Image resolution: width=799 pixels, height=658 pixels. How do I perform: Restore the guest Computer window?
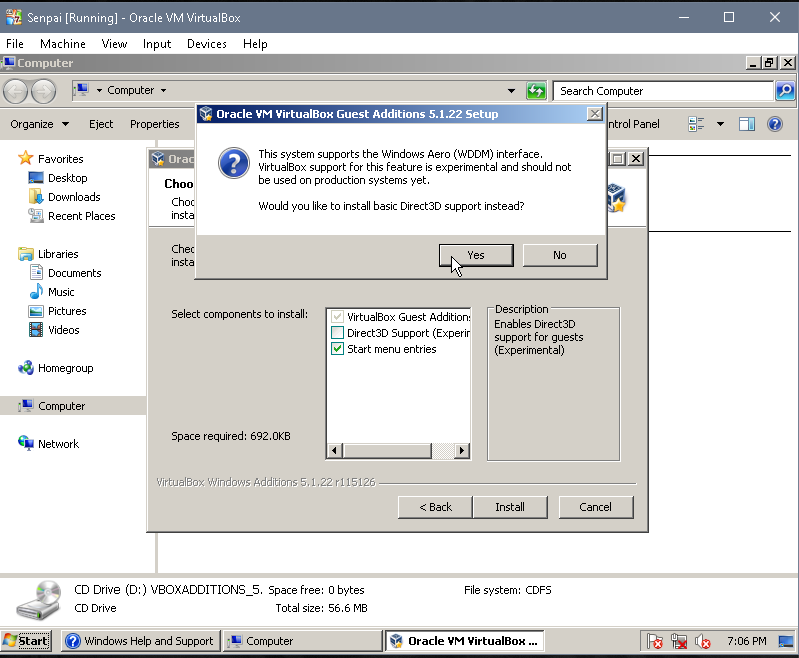pos(769,63)
